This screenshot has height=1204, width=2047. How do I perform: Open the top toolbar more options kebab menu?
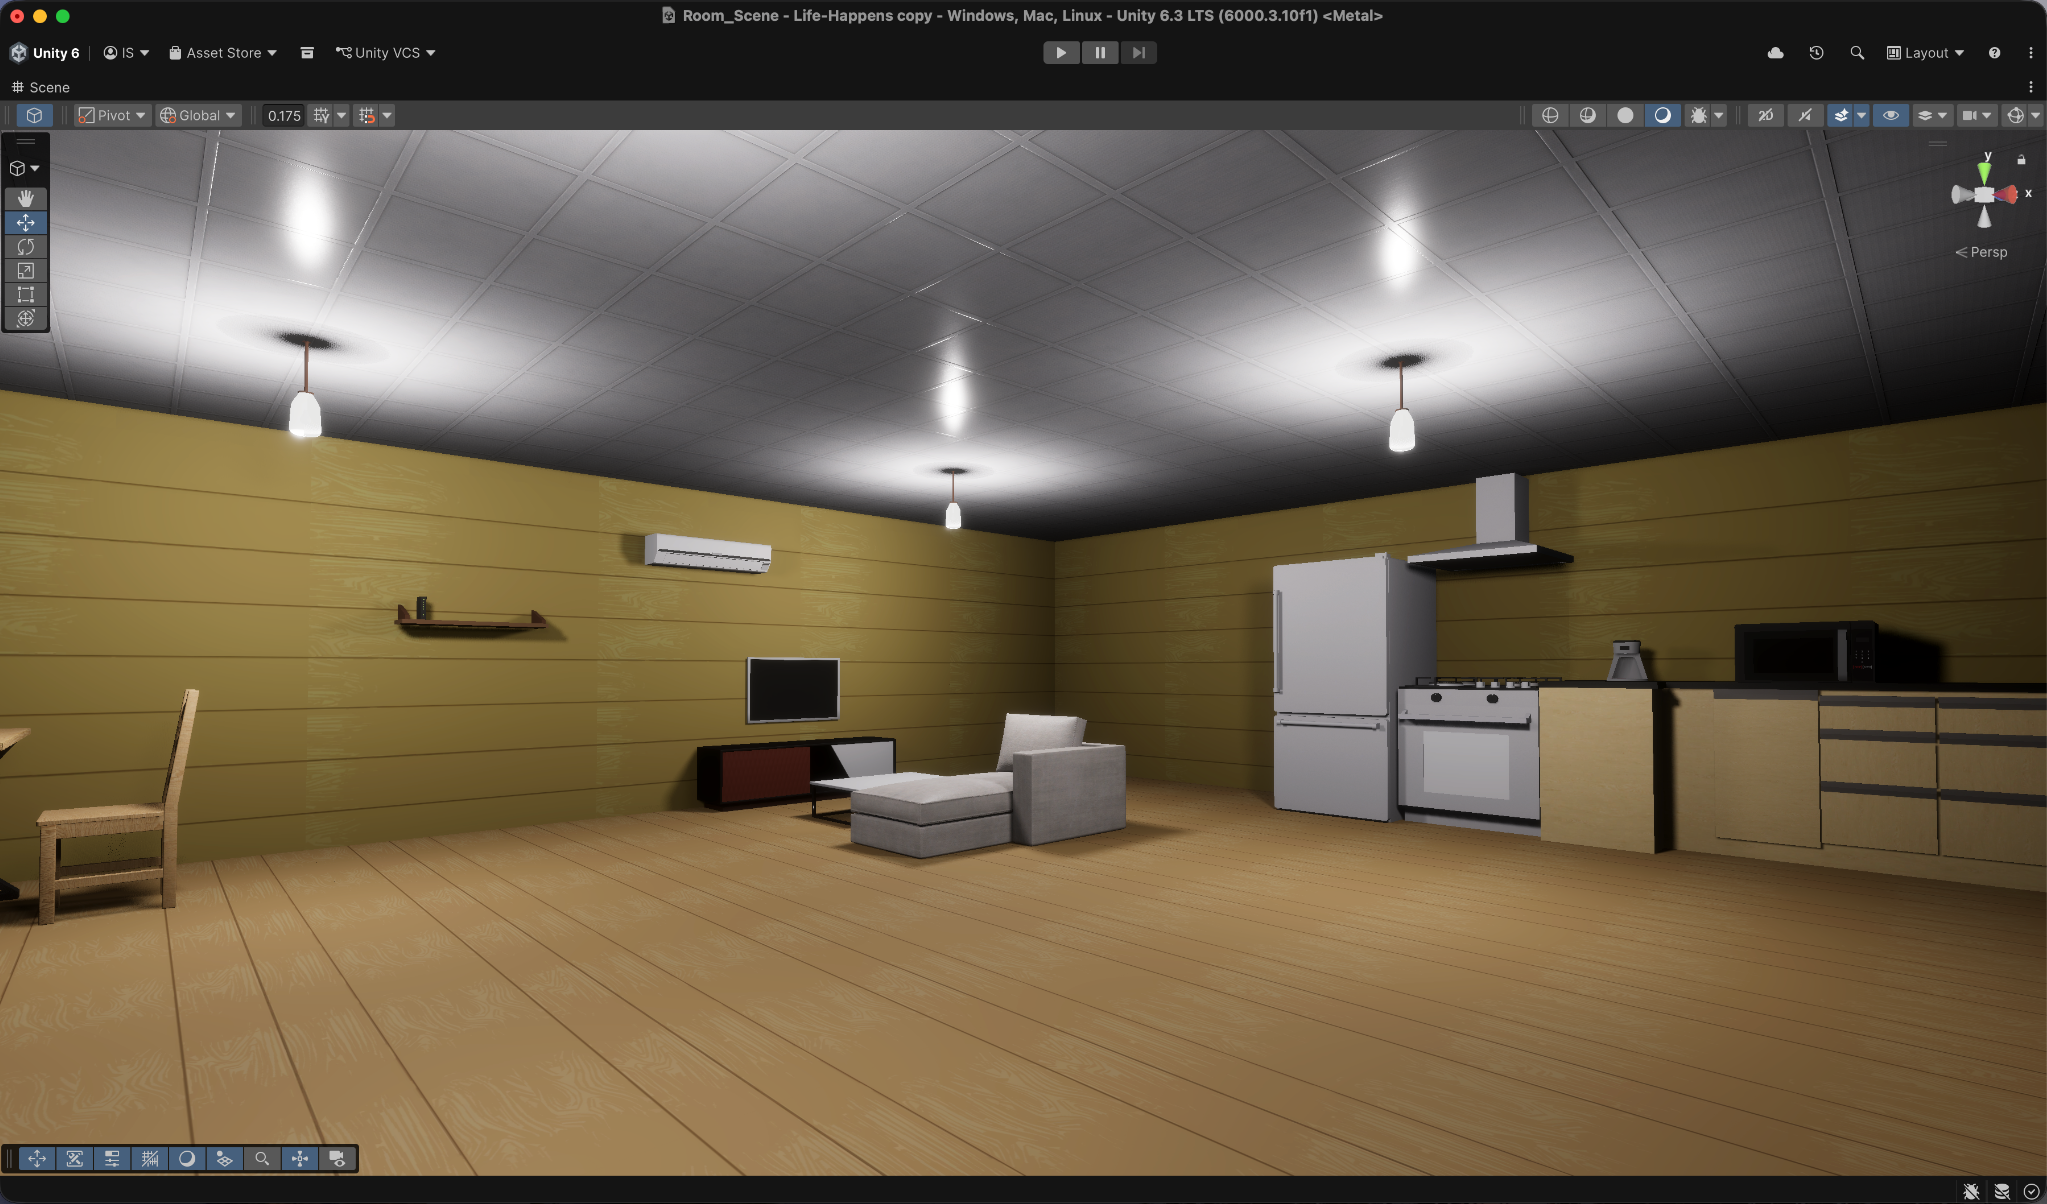(x=2030, y=53)
